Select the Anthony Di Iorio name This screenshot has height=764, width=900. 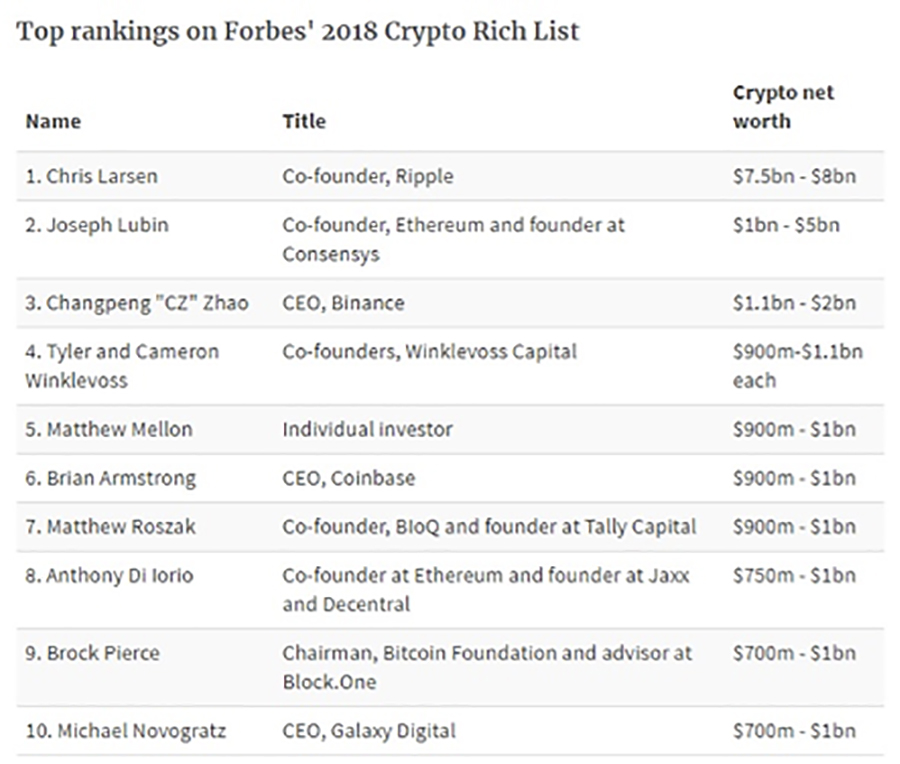(x=109, y=576)
